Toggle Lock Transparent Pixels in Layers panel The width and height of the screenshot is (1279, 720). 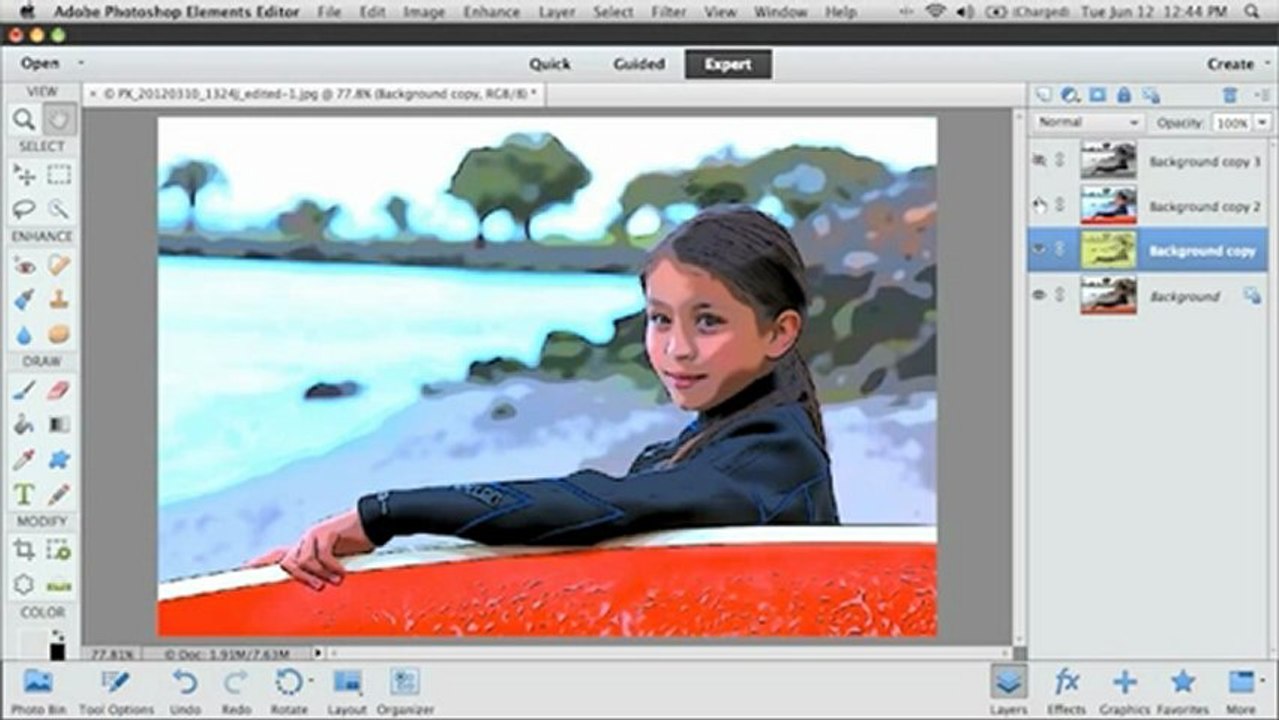tap(1150, 95)
